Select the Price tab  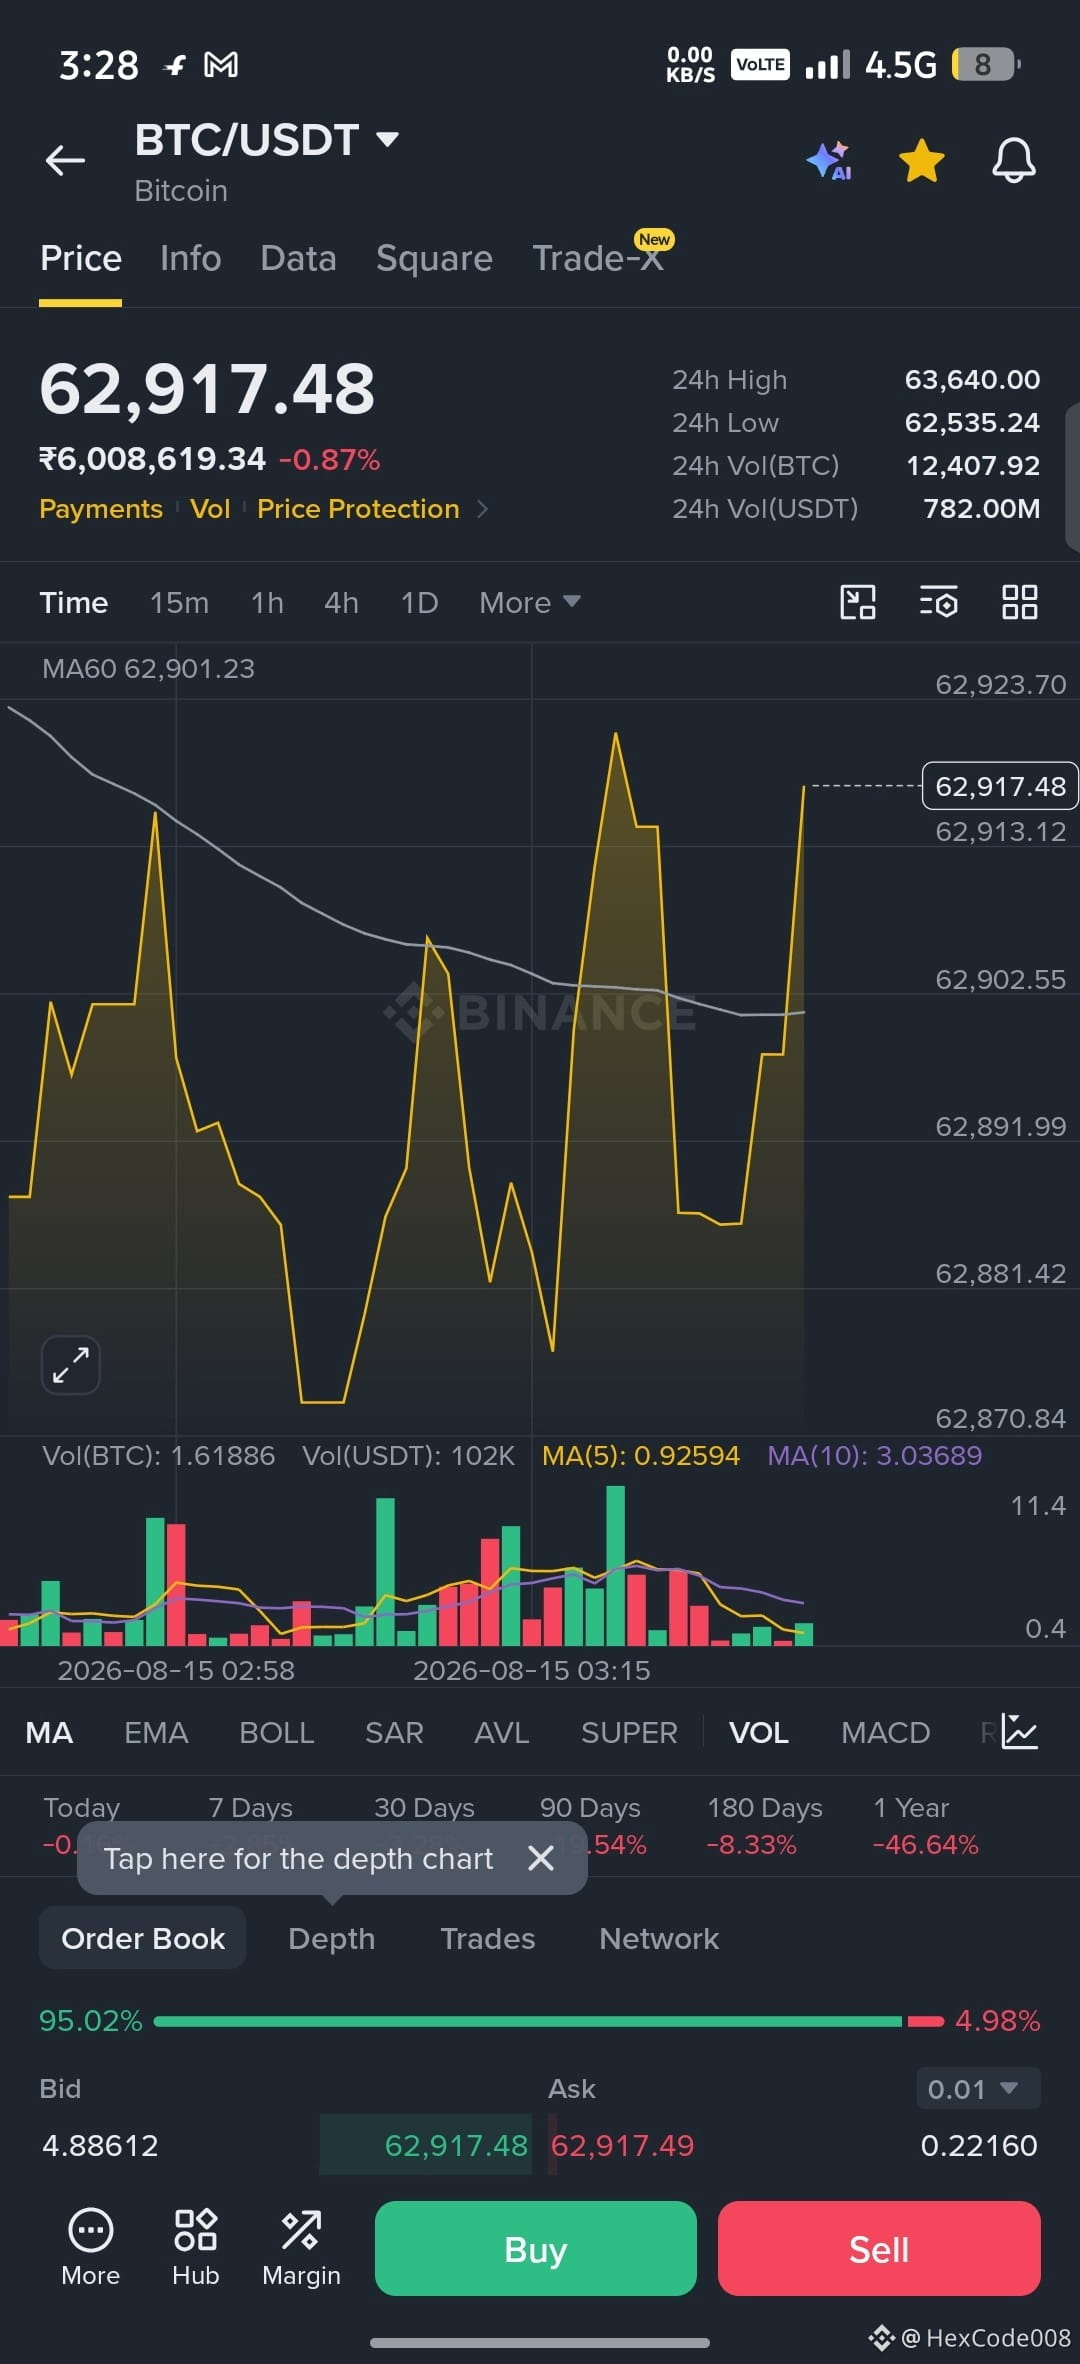pyautogui.click(x=81, y=258)
